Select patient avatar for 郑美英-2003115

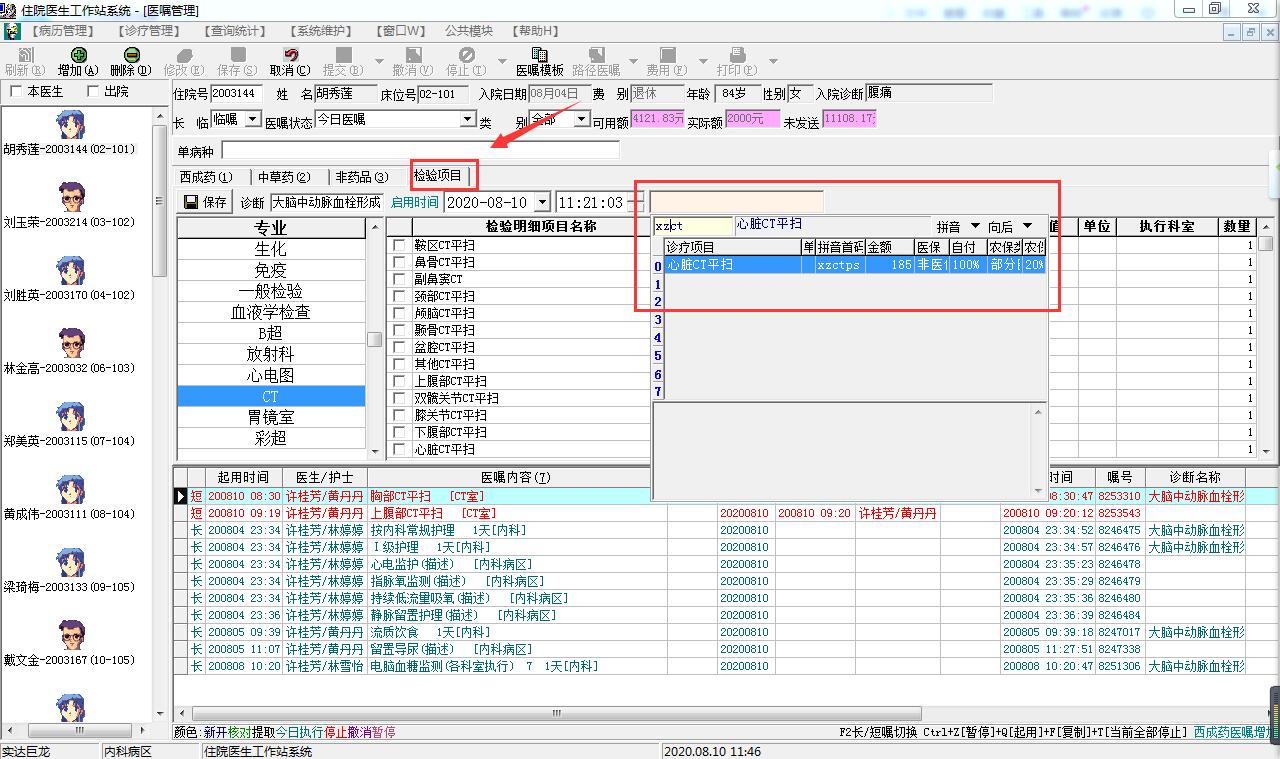tap(70, 417)
